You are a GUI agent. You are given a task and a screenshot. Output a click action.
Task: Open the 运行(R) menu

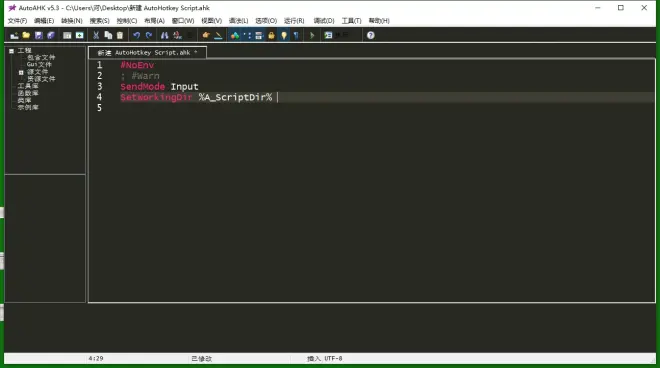pyautogui.click(x=294, y=21)
